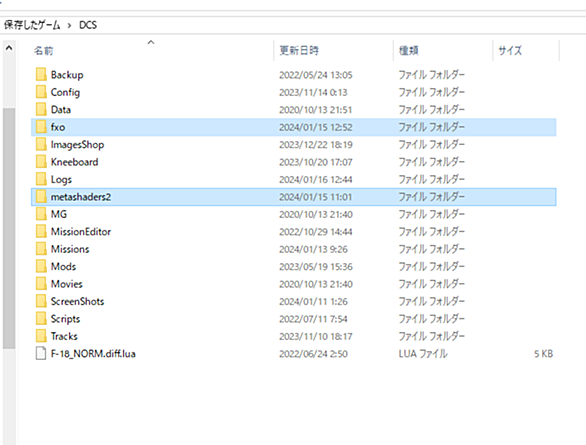
Task: Click the MissionEditor folder icon
Action: point(41,232)
